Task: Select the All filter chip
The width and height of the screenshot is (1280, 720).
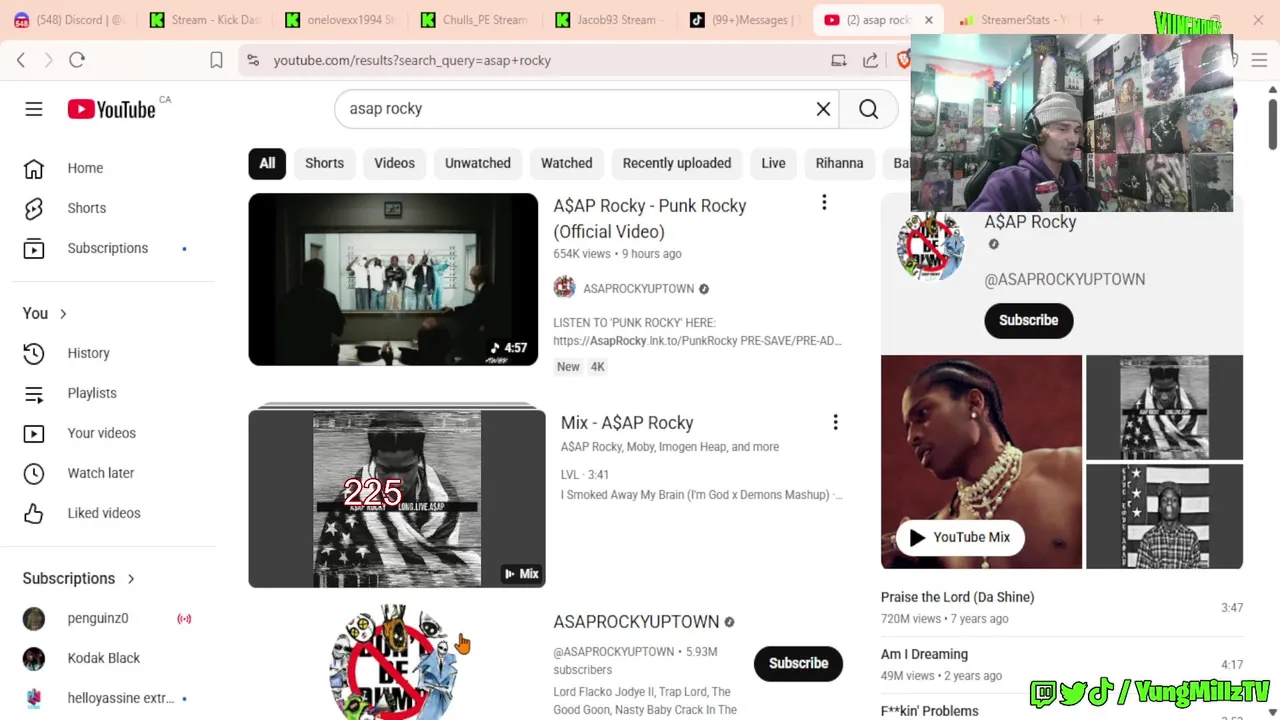Action: [267, 163]
